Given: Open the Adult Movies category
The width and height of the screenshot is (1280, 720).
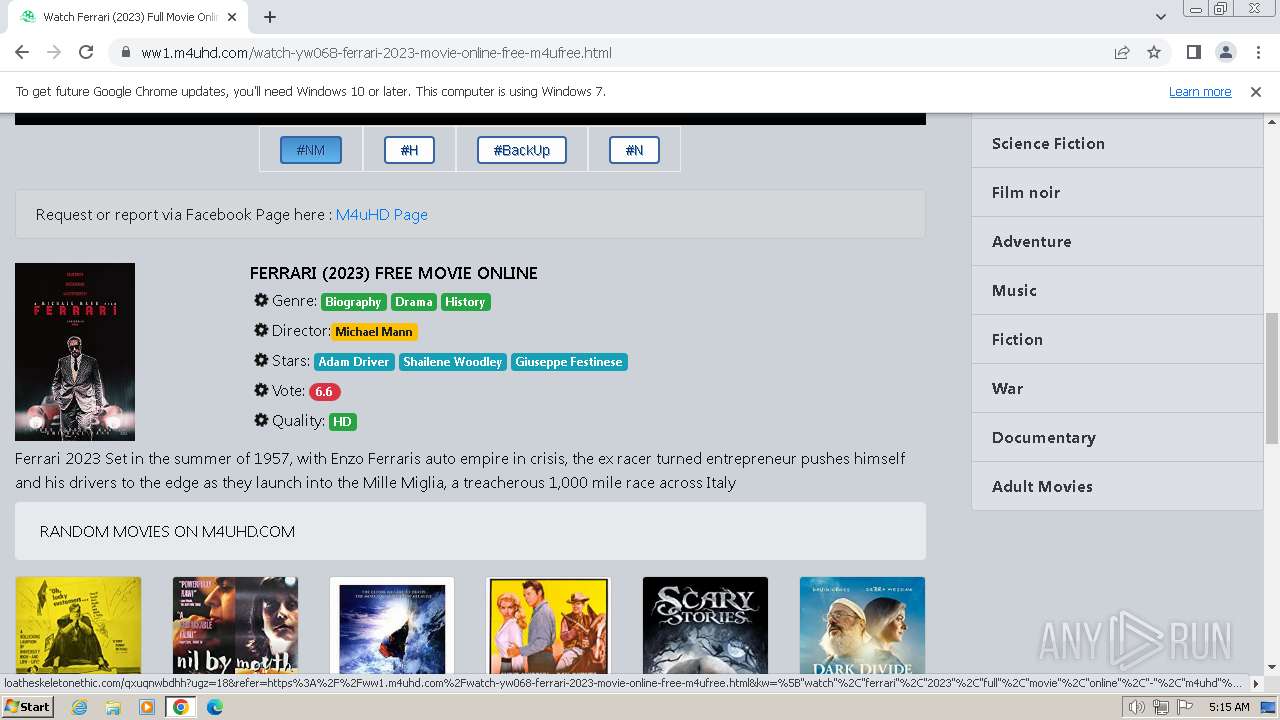Looking at the screenshot, I should 1117,487.
